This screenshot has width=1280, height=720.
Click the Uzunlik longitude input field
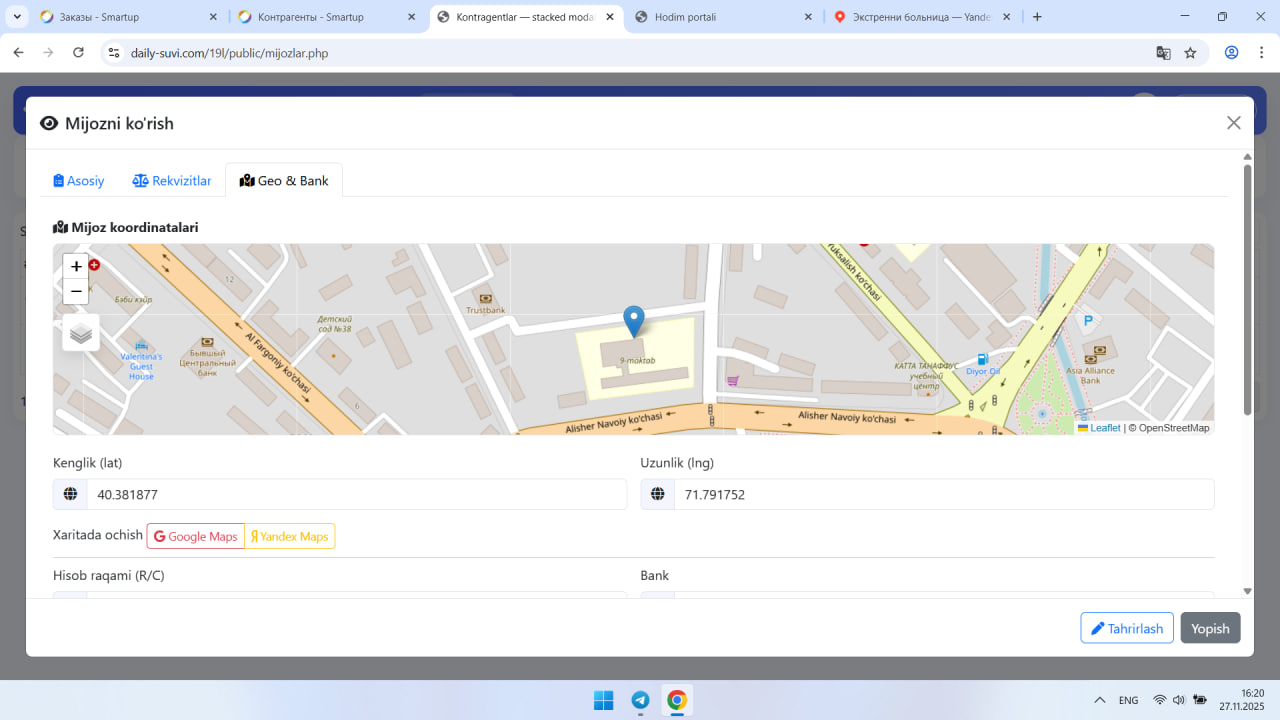tap(943, 495)
